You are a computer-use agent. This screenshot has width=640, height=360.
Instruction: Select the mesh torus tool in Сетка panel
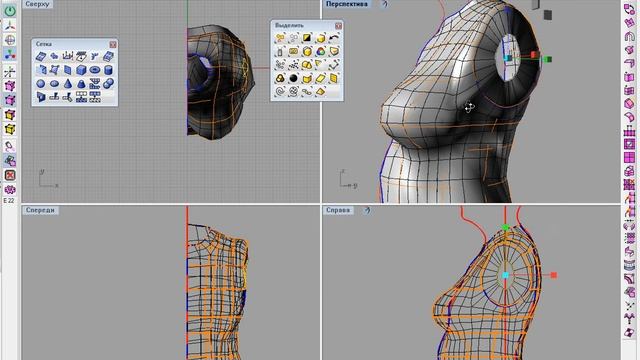point(95,70)
